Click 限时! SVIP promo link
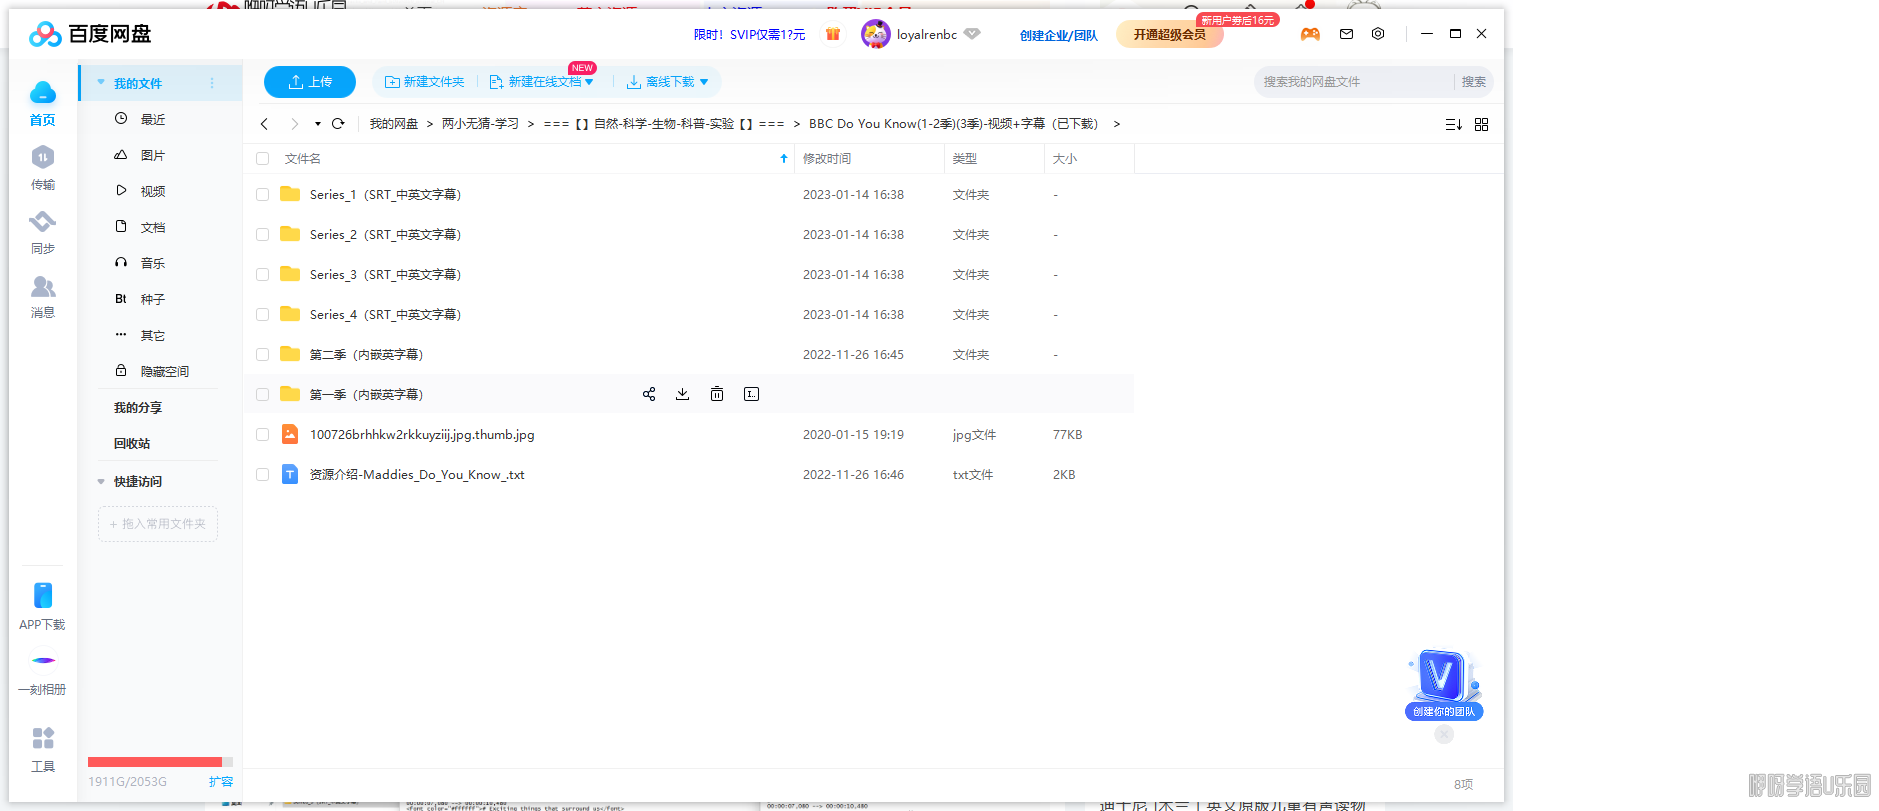This screenshot has width=1879, height=811. click(x=749, y=35)
